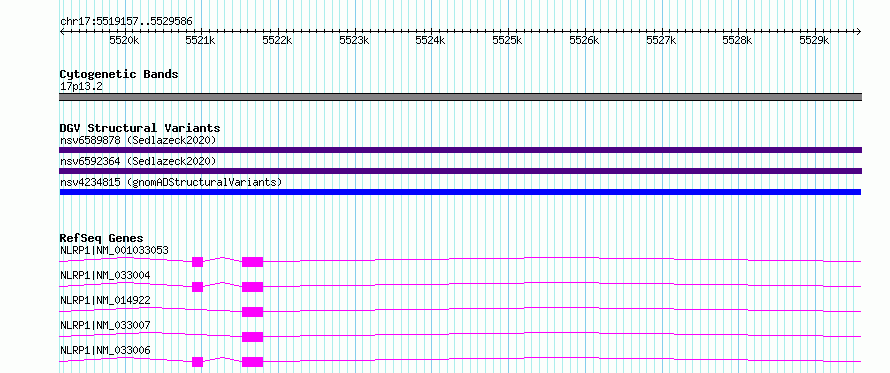Click the 5526k ruler tick label
This screenshot has height=373, width=890.
585,40
